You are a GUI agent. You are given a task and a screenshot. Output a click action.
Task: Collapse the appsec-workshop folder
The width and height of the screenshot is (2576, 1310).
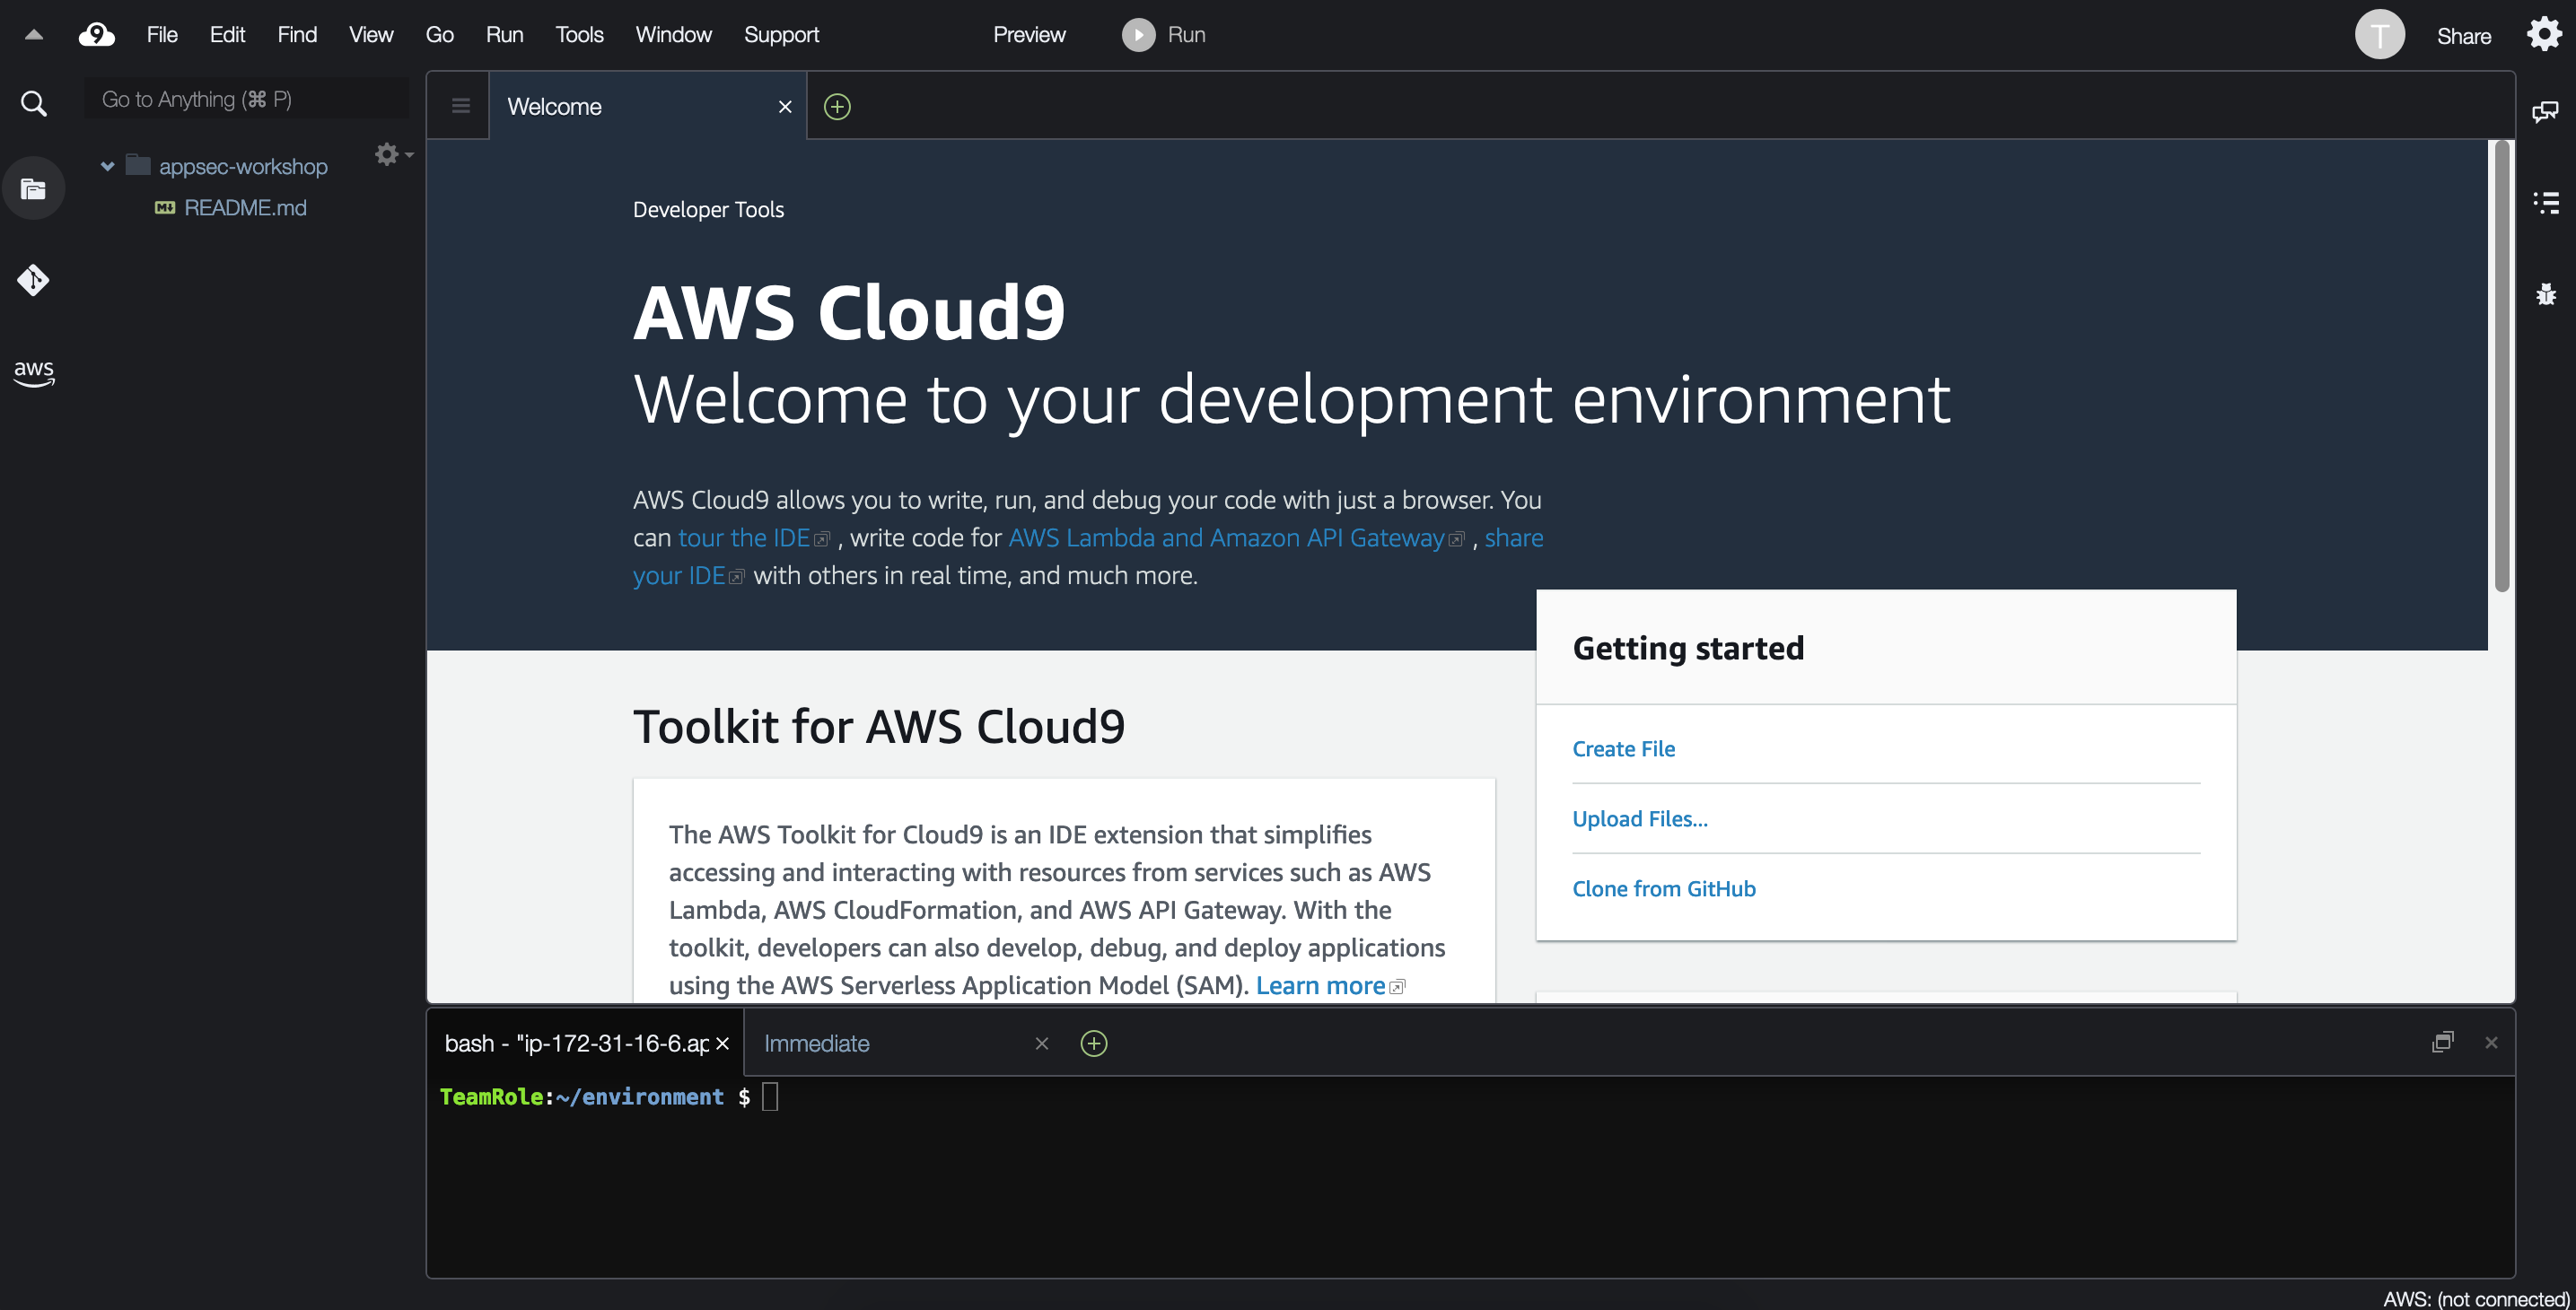[107, 166]
